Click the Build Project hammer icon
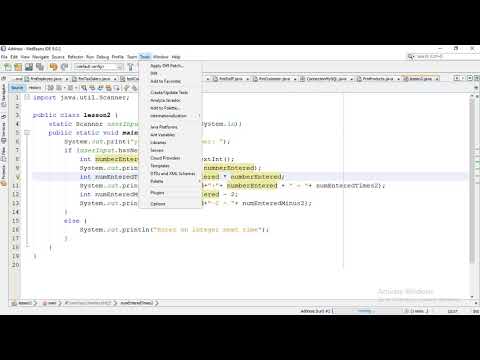The image size is (480, 360). (131, 67)
